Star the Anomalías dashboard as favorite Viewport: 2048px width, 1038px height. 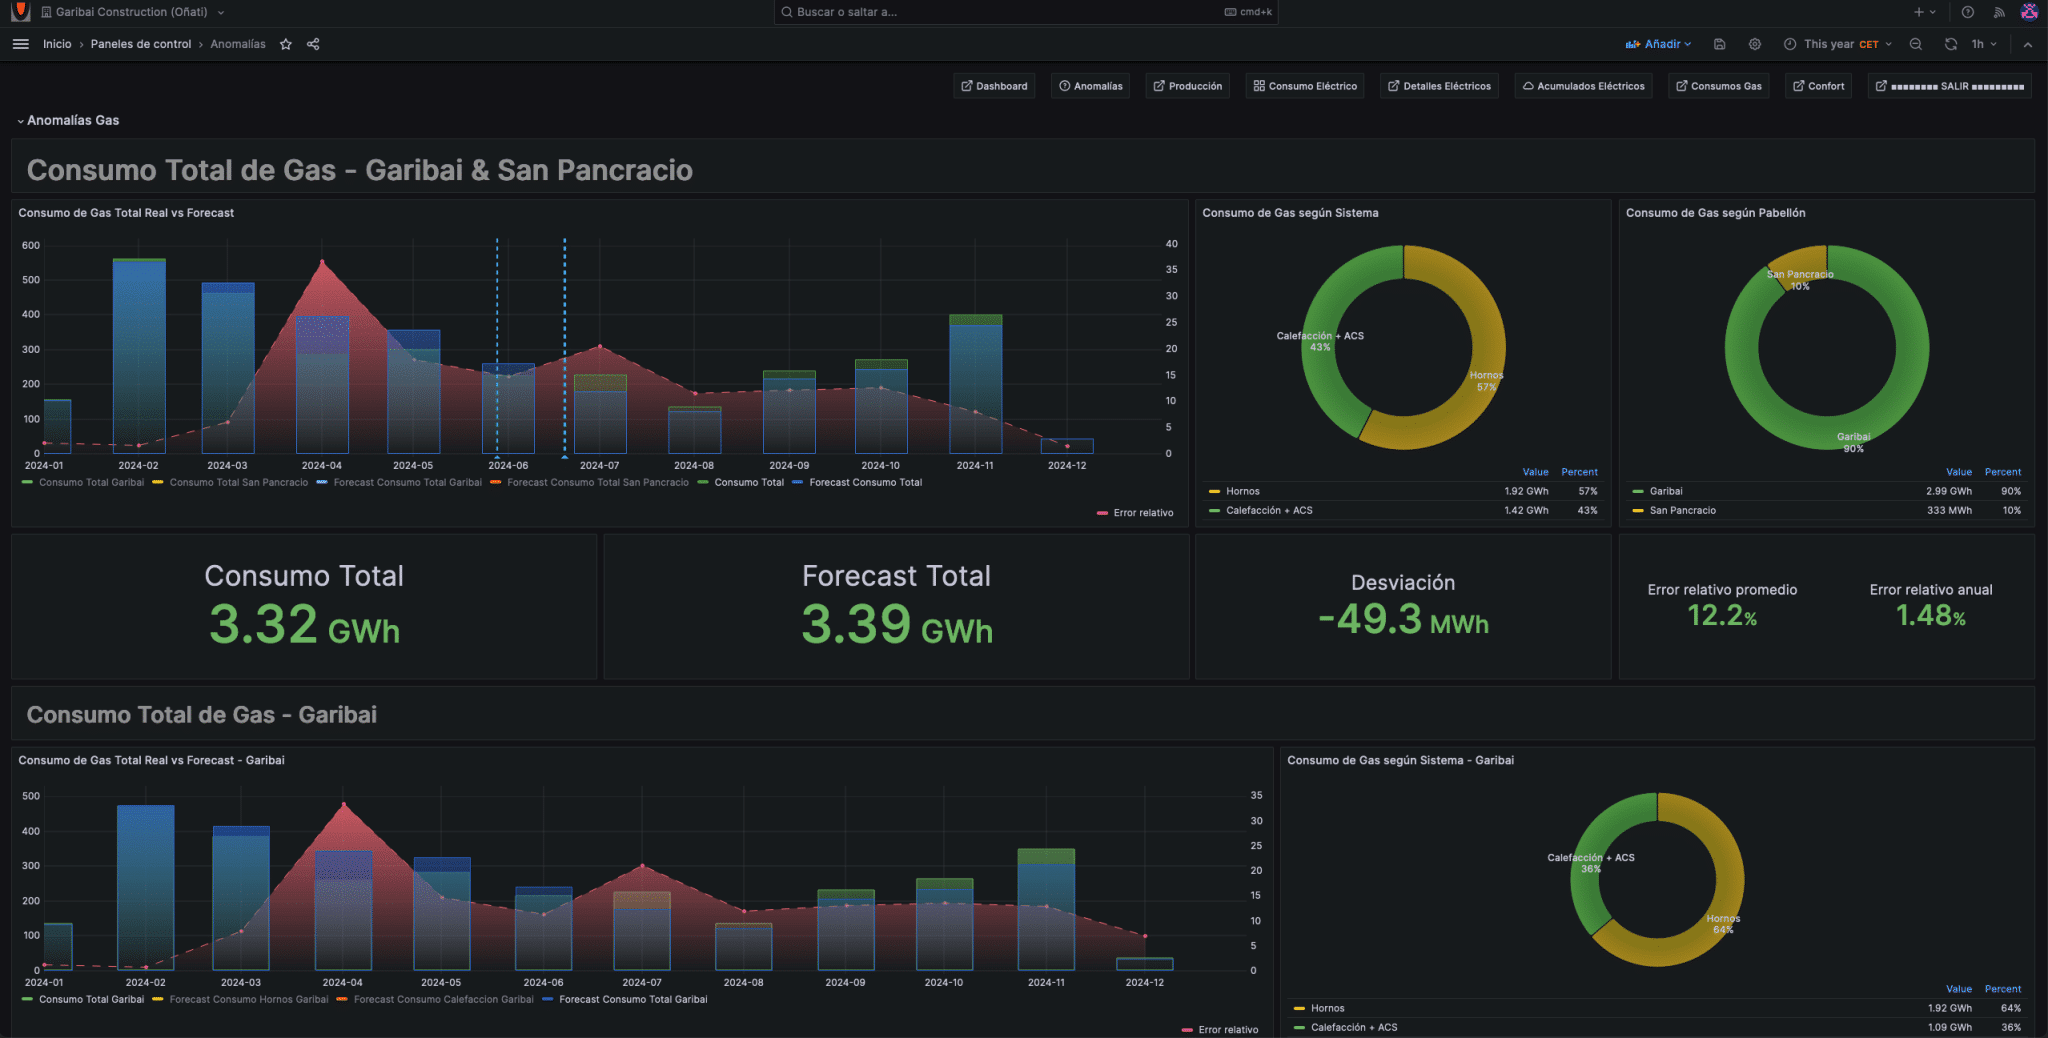click(286, 44)
